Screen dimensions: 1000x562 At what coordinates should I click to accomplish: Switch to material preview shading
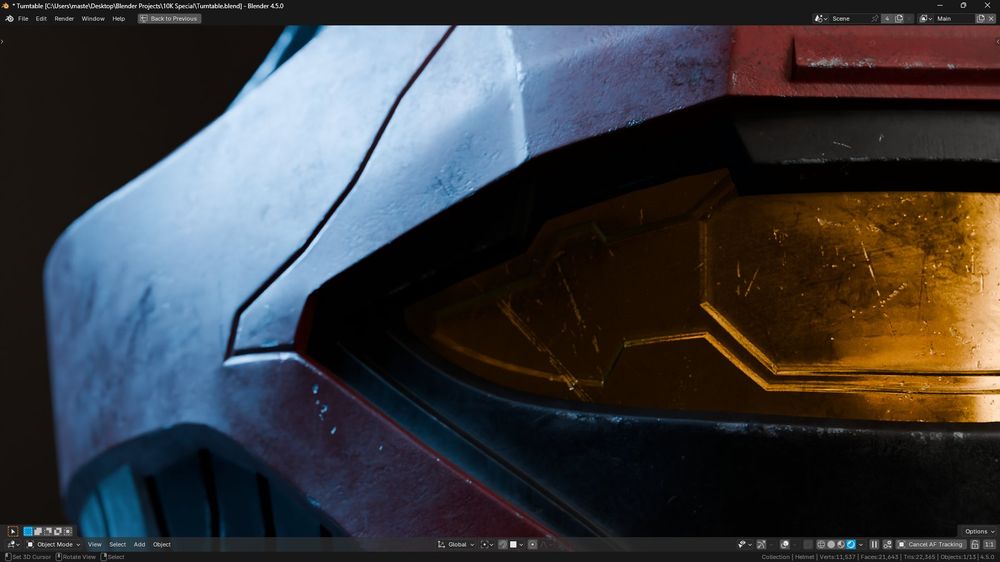pyautogui.click(x=841, y=545)
